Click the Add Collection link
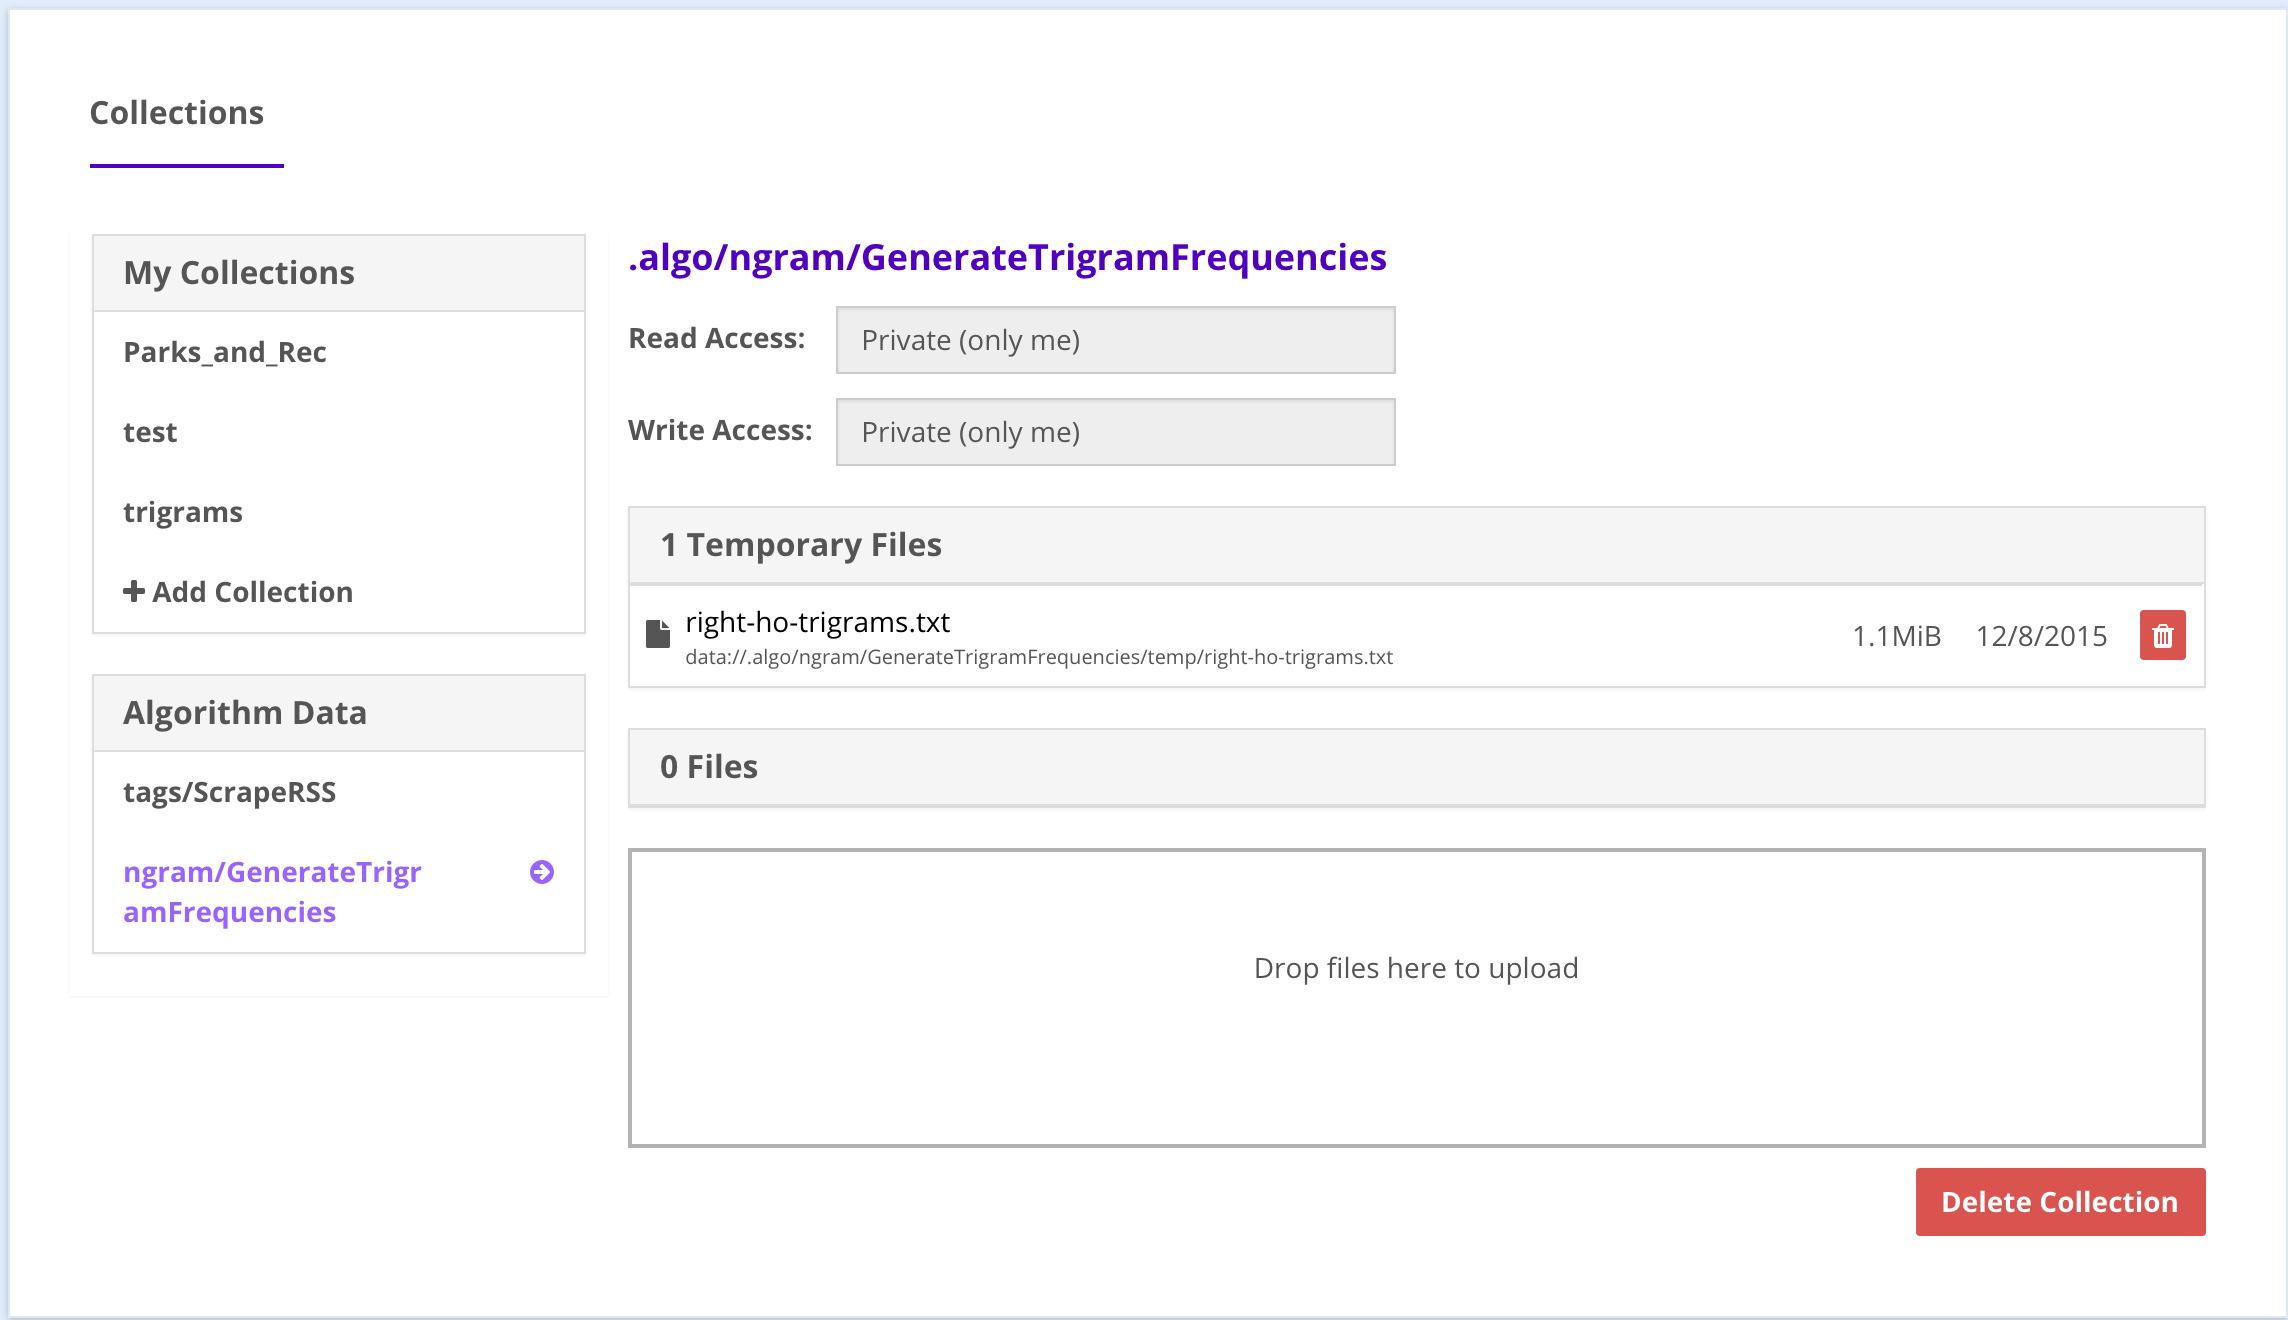Screen dimensions: 2288x1320 252,592
